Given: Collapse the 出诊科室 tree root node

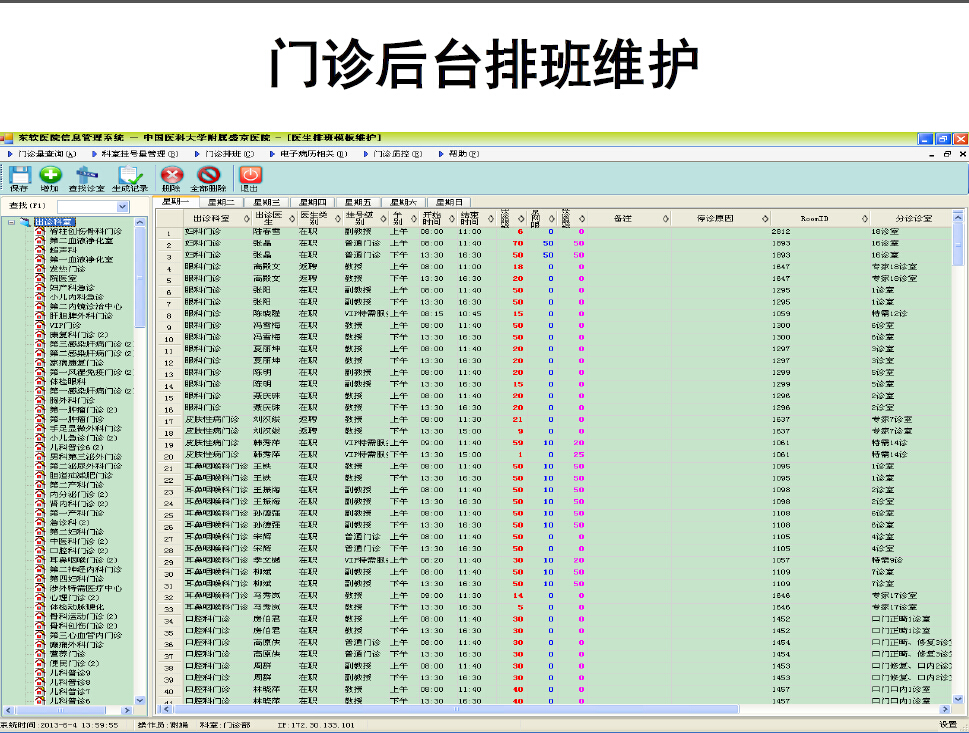Looking at the screenshot, I should tap(10, 222).
